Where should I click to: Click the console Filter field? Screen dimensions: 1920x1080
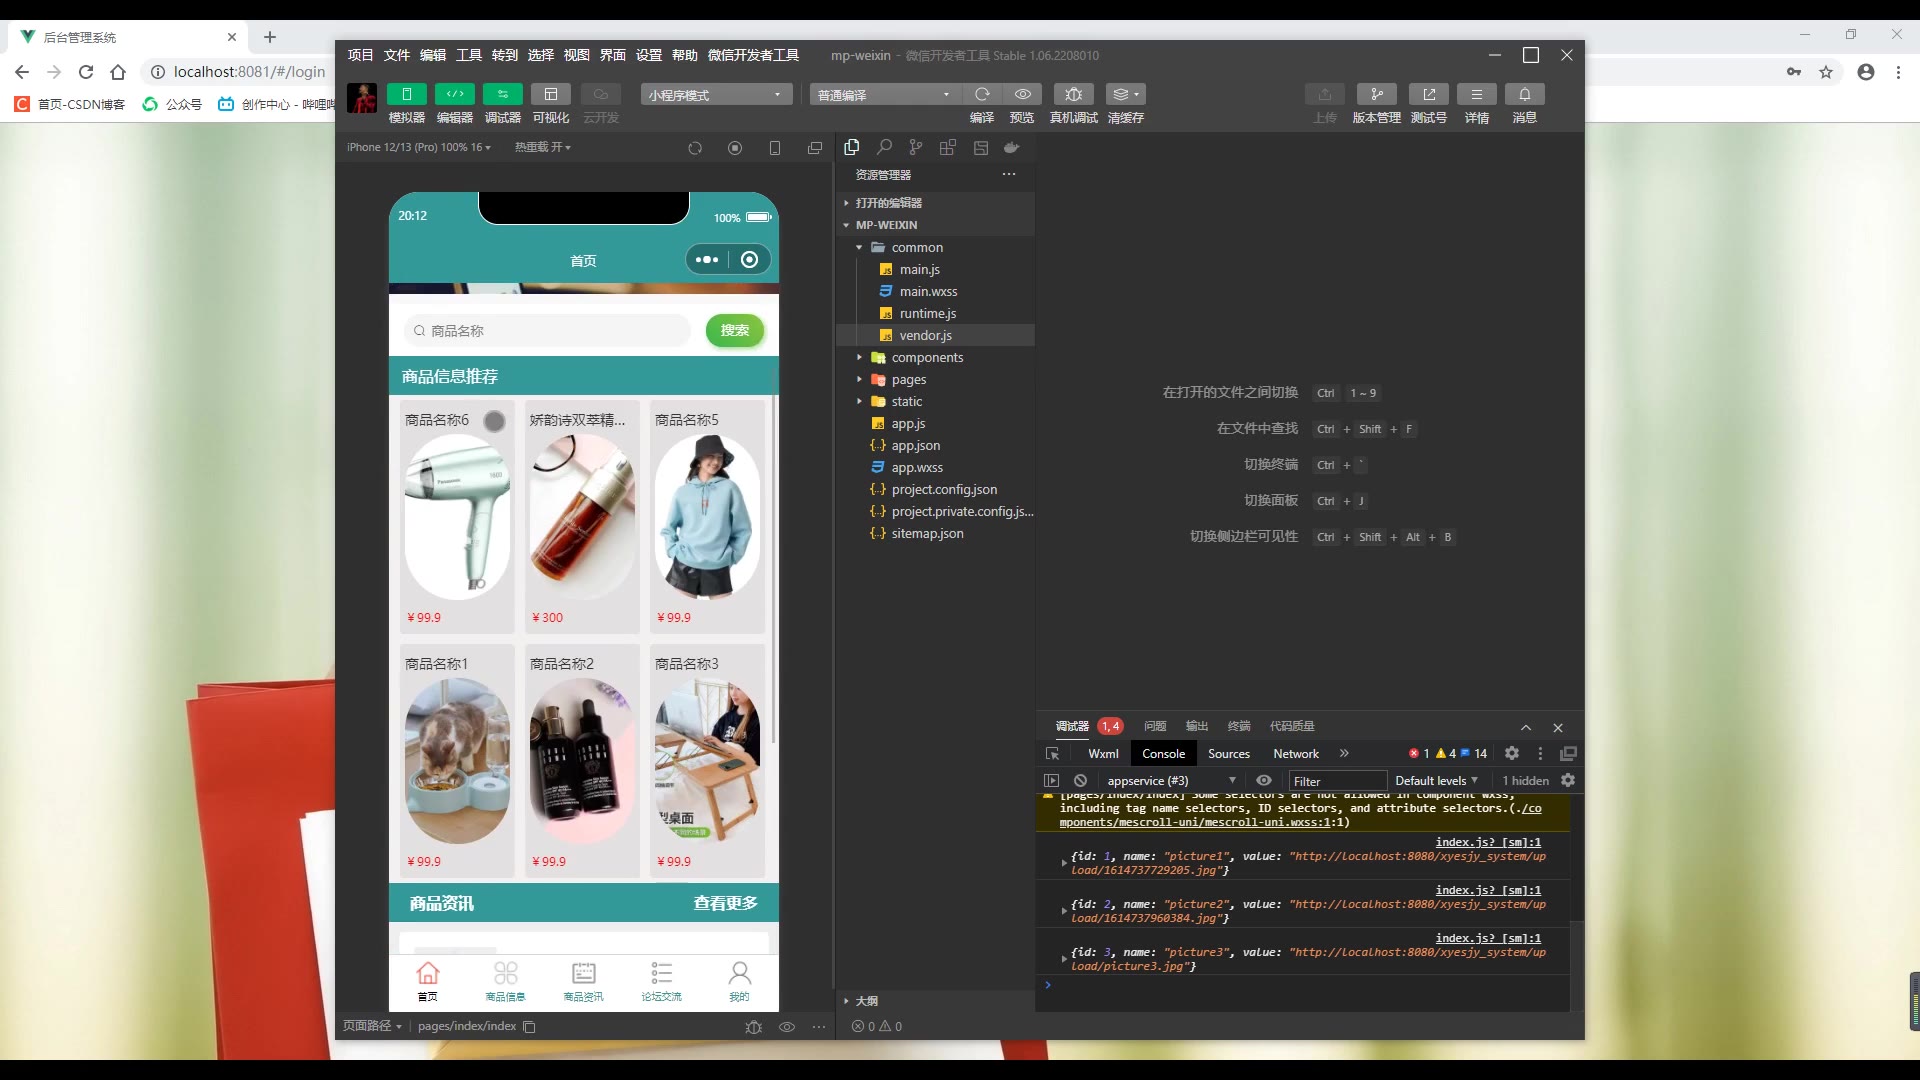[x=1337, y=781]
